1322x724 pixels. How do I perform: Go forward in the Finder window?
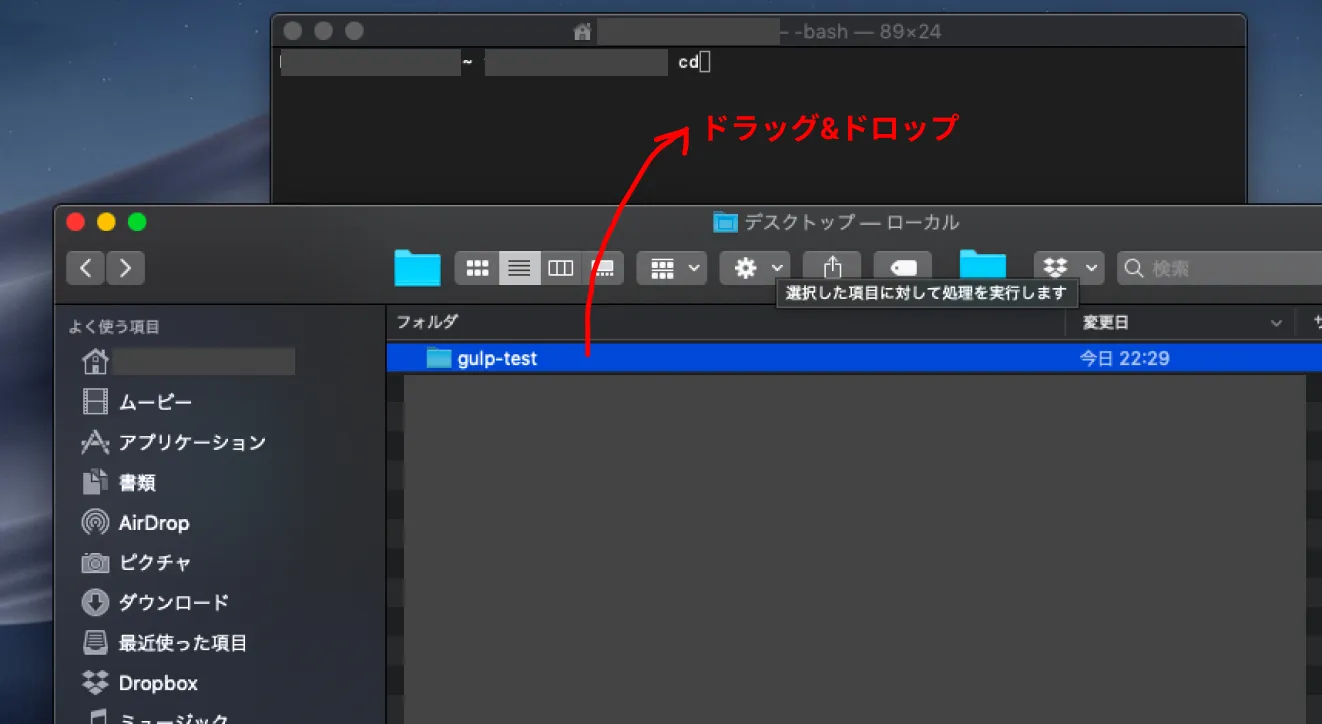point(125,268)
